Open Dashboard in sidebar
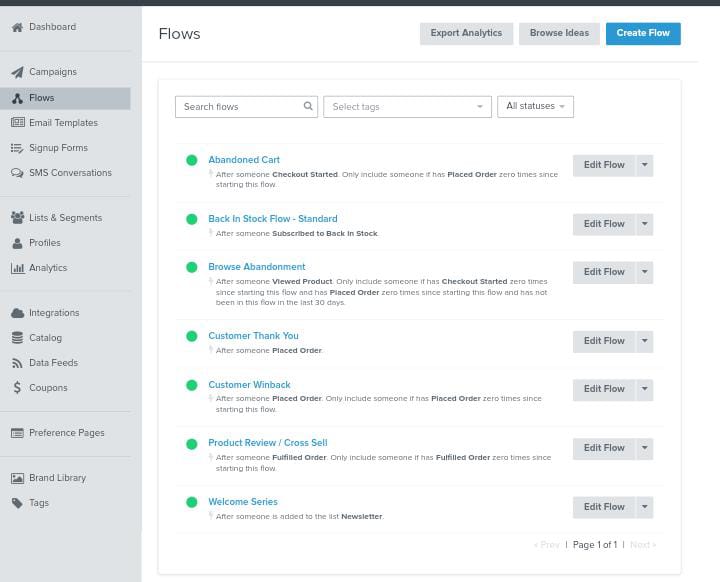The height and width of the screenshot is (582, 720). pyautogui.click(x=52, y=27)
